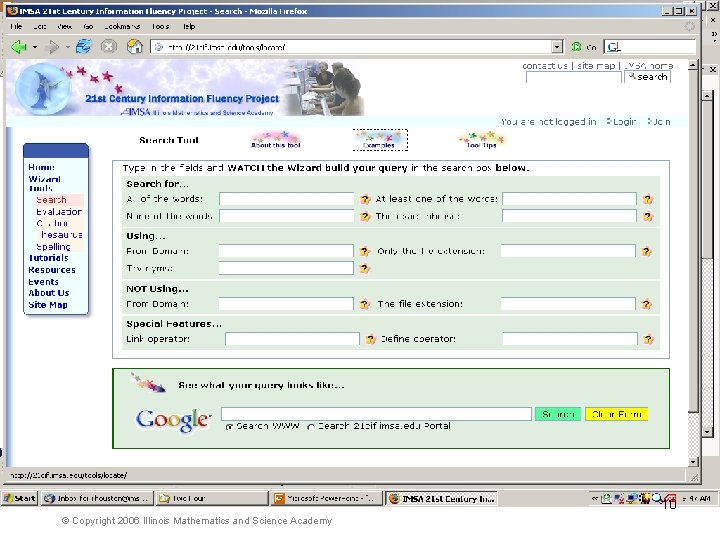720x540 pixels.
Task: Click the Examples star icon
Action: point(380,140)
